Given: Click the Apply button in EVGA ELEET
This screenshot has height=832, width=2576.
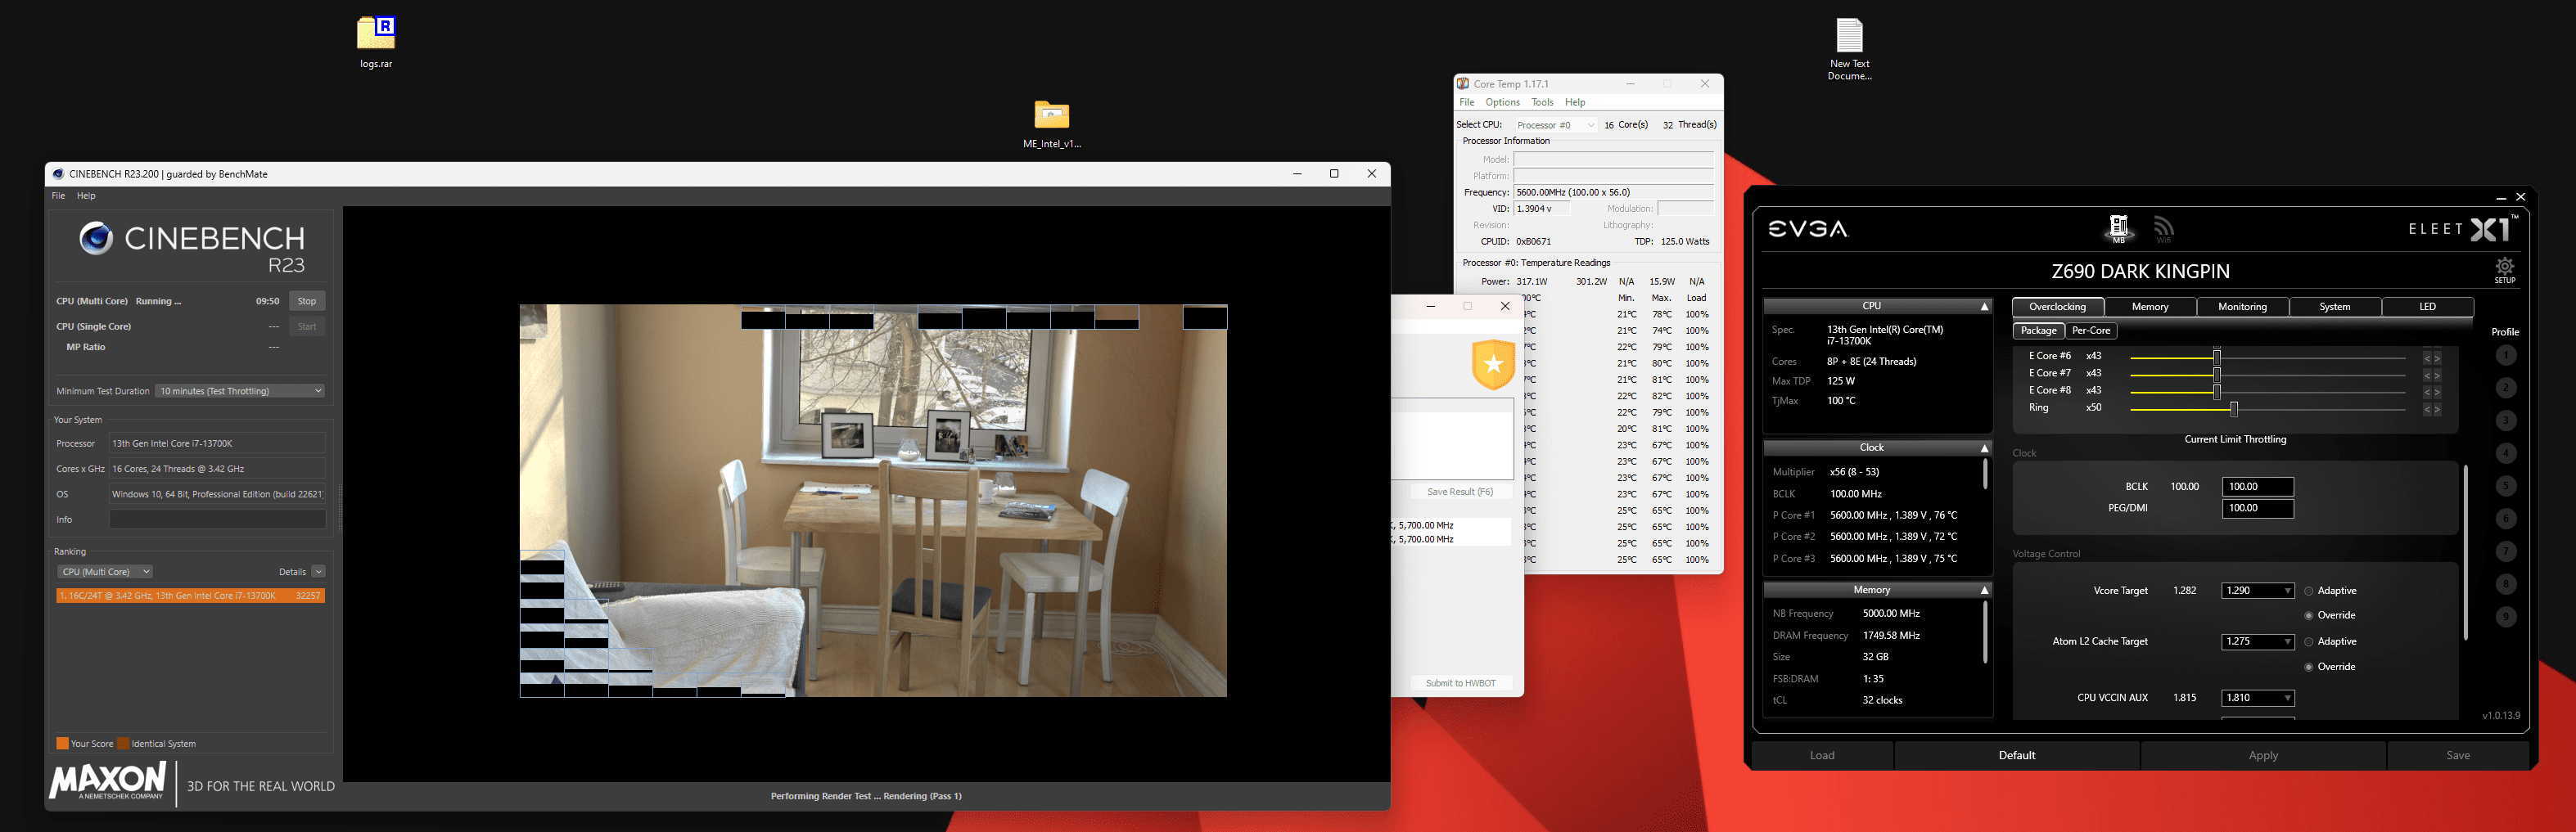Looking at the screenshot, I should (2263, 756).
